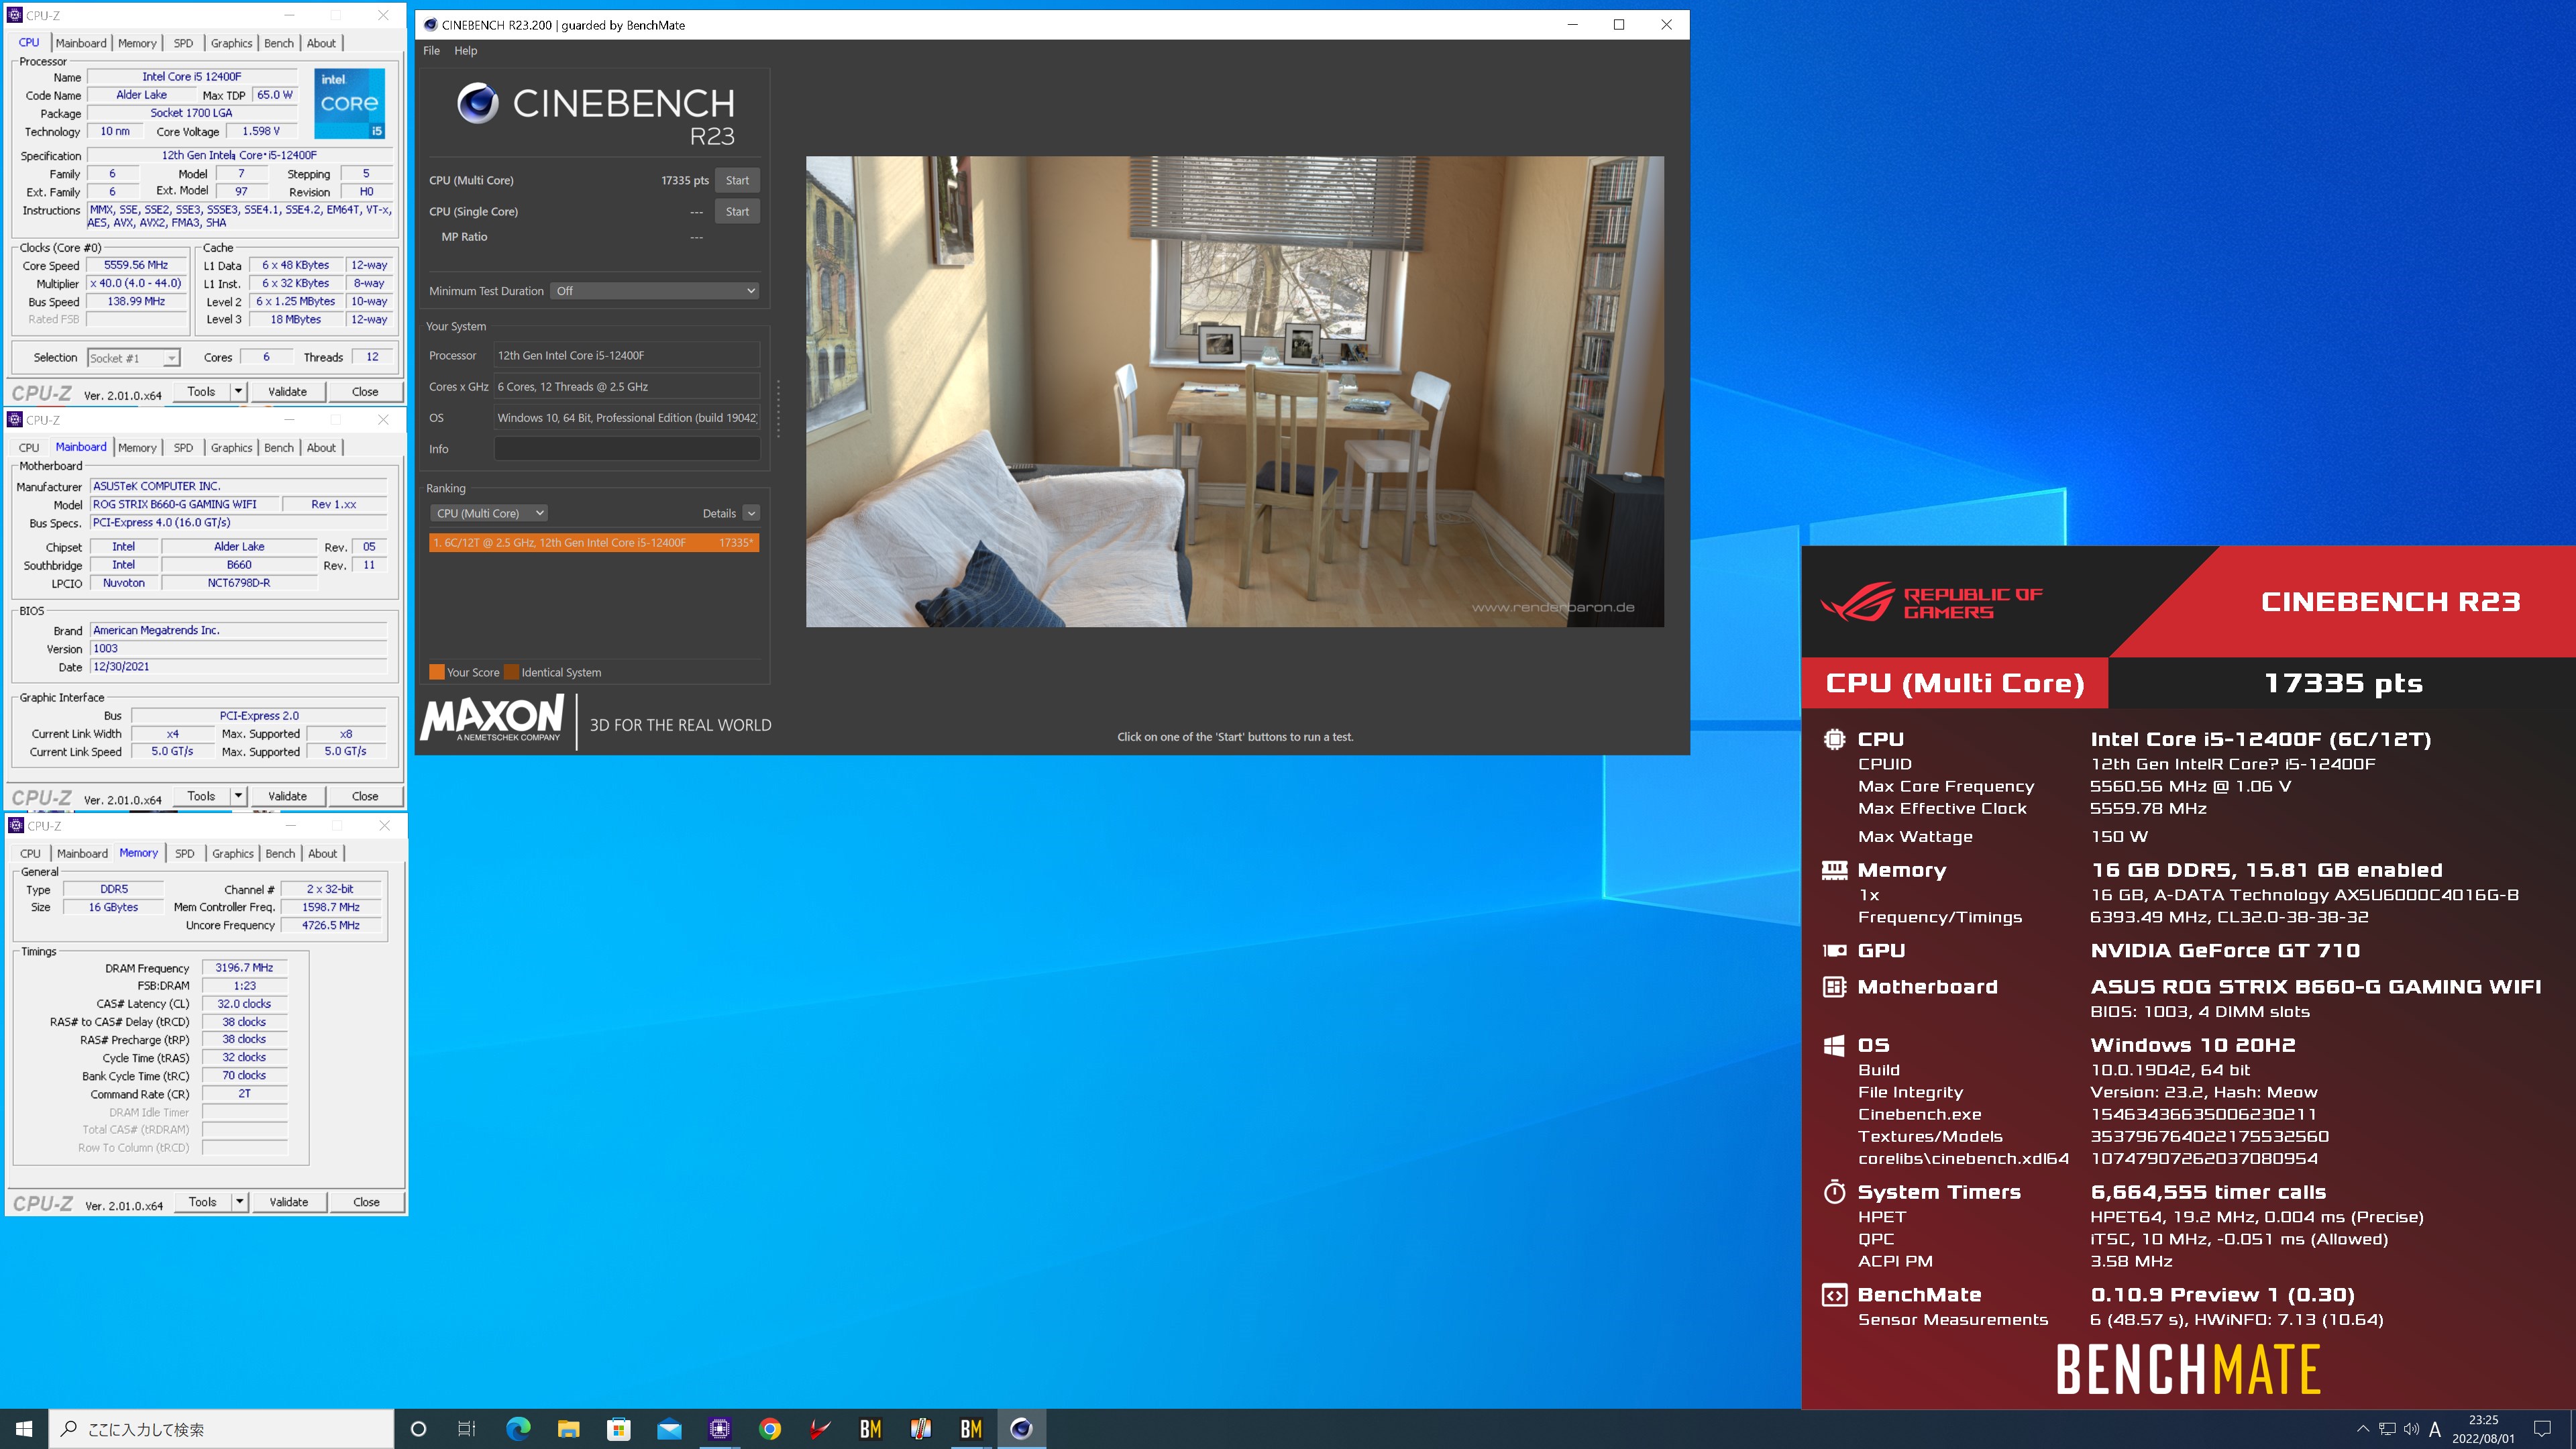Switch to Bench tab in top CPU-Z window
Image resolution: width=2576 pixels, height=1449 pixels.
(x=279, y=43)
